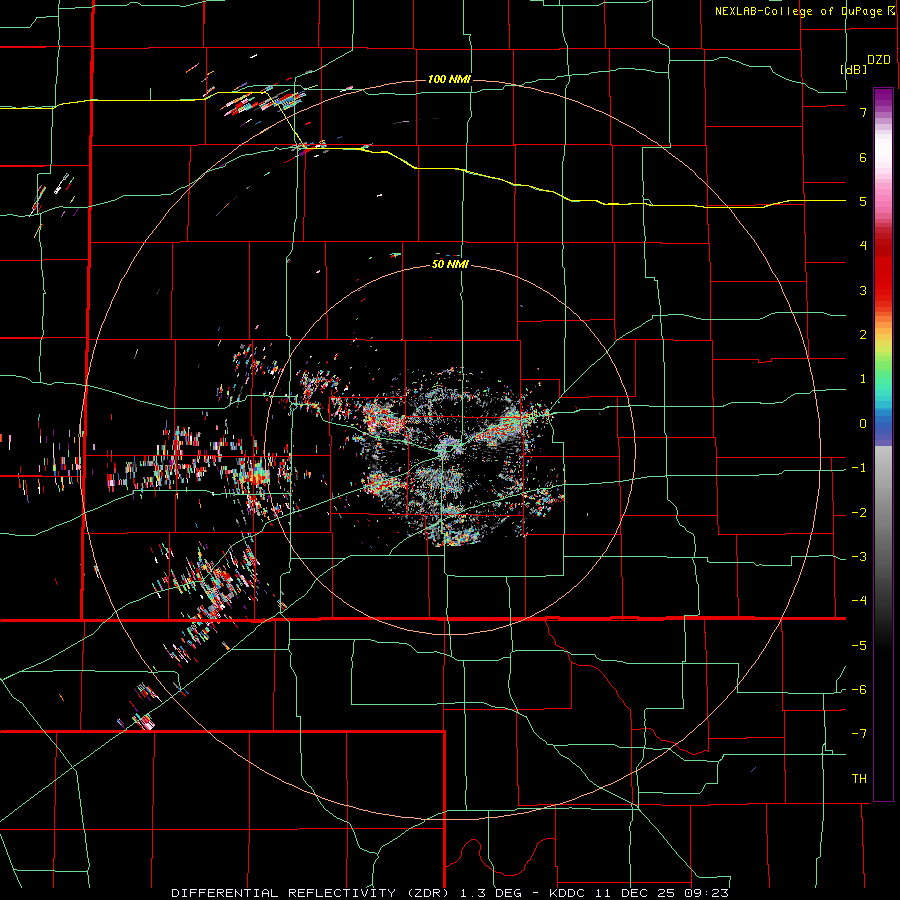Click the -5 value on color scale
900x900 pixels.
[859, 646]
